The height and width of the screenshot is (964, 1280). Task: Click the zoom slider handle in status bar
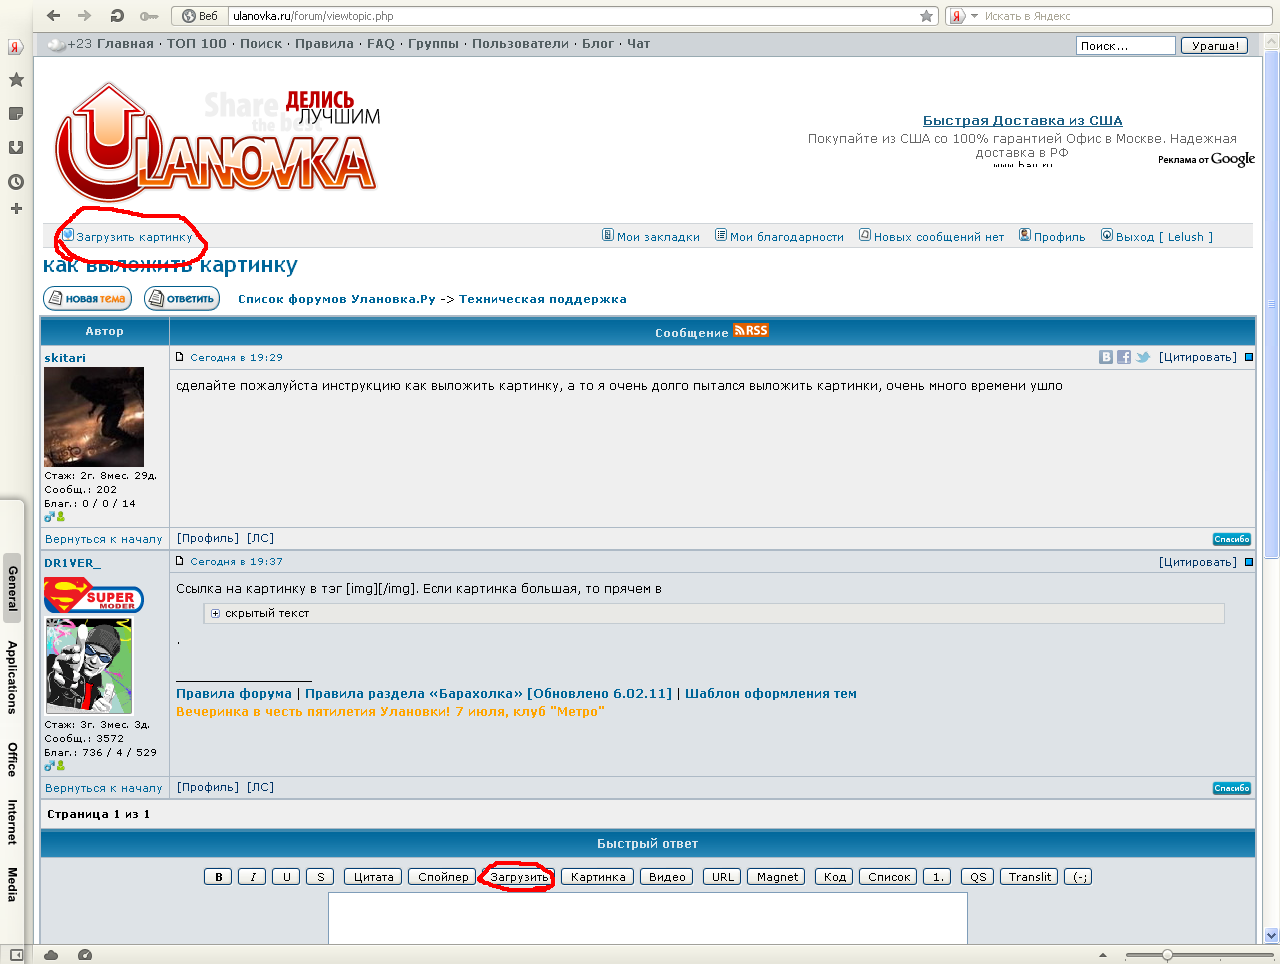(x=1167, y=955)
